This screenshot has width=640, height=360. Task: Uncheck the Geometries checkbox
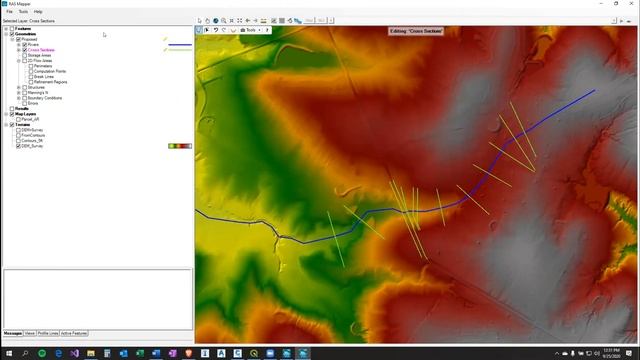[12, 34]
